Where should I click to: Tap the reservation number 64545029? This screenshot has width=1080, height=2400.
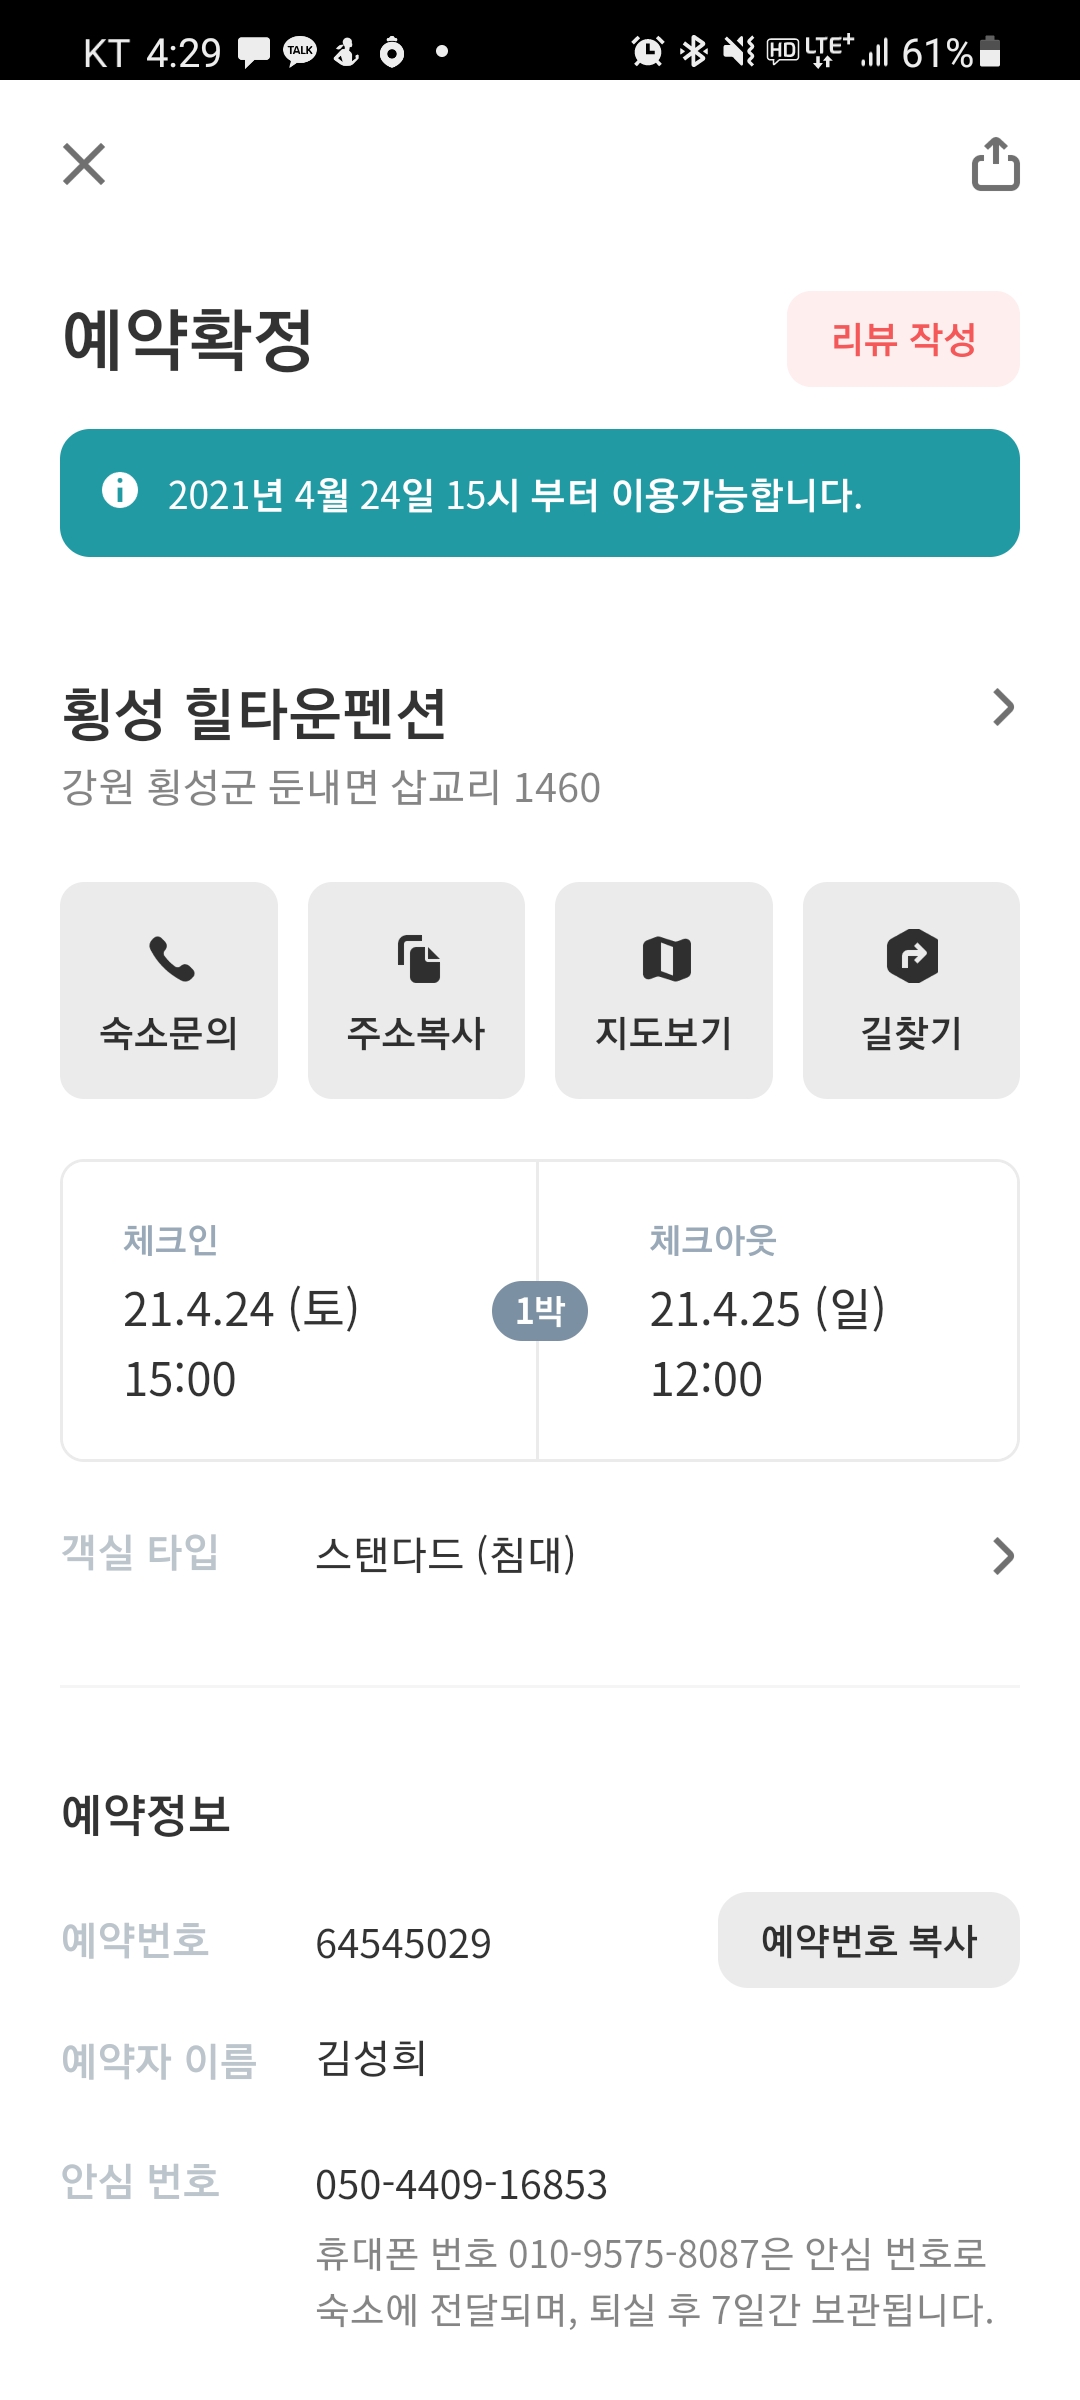(x=403, y=1944)
